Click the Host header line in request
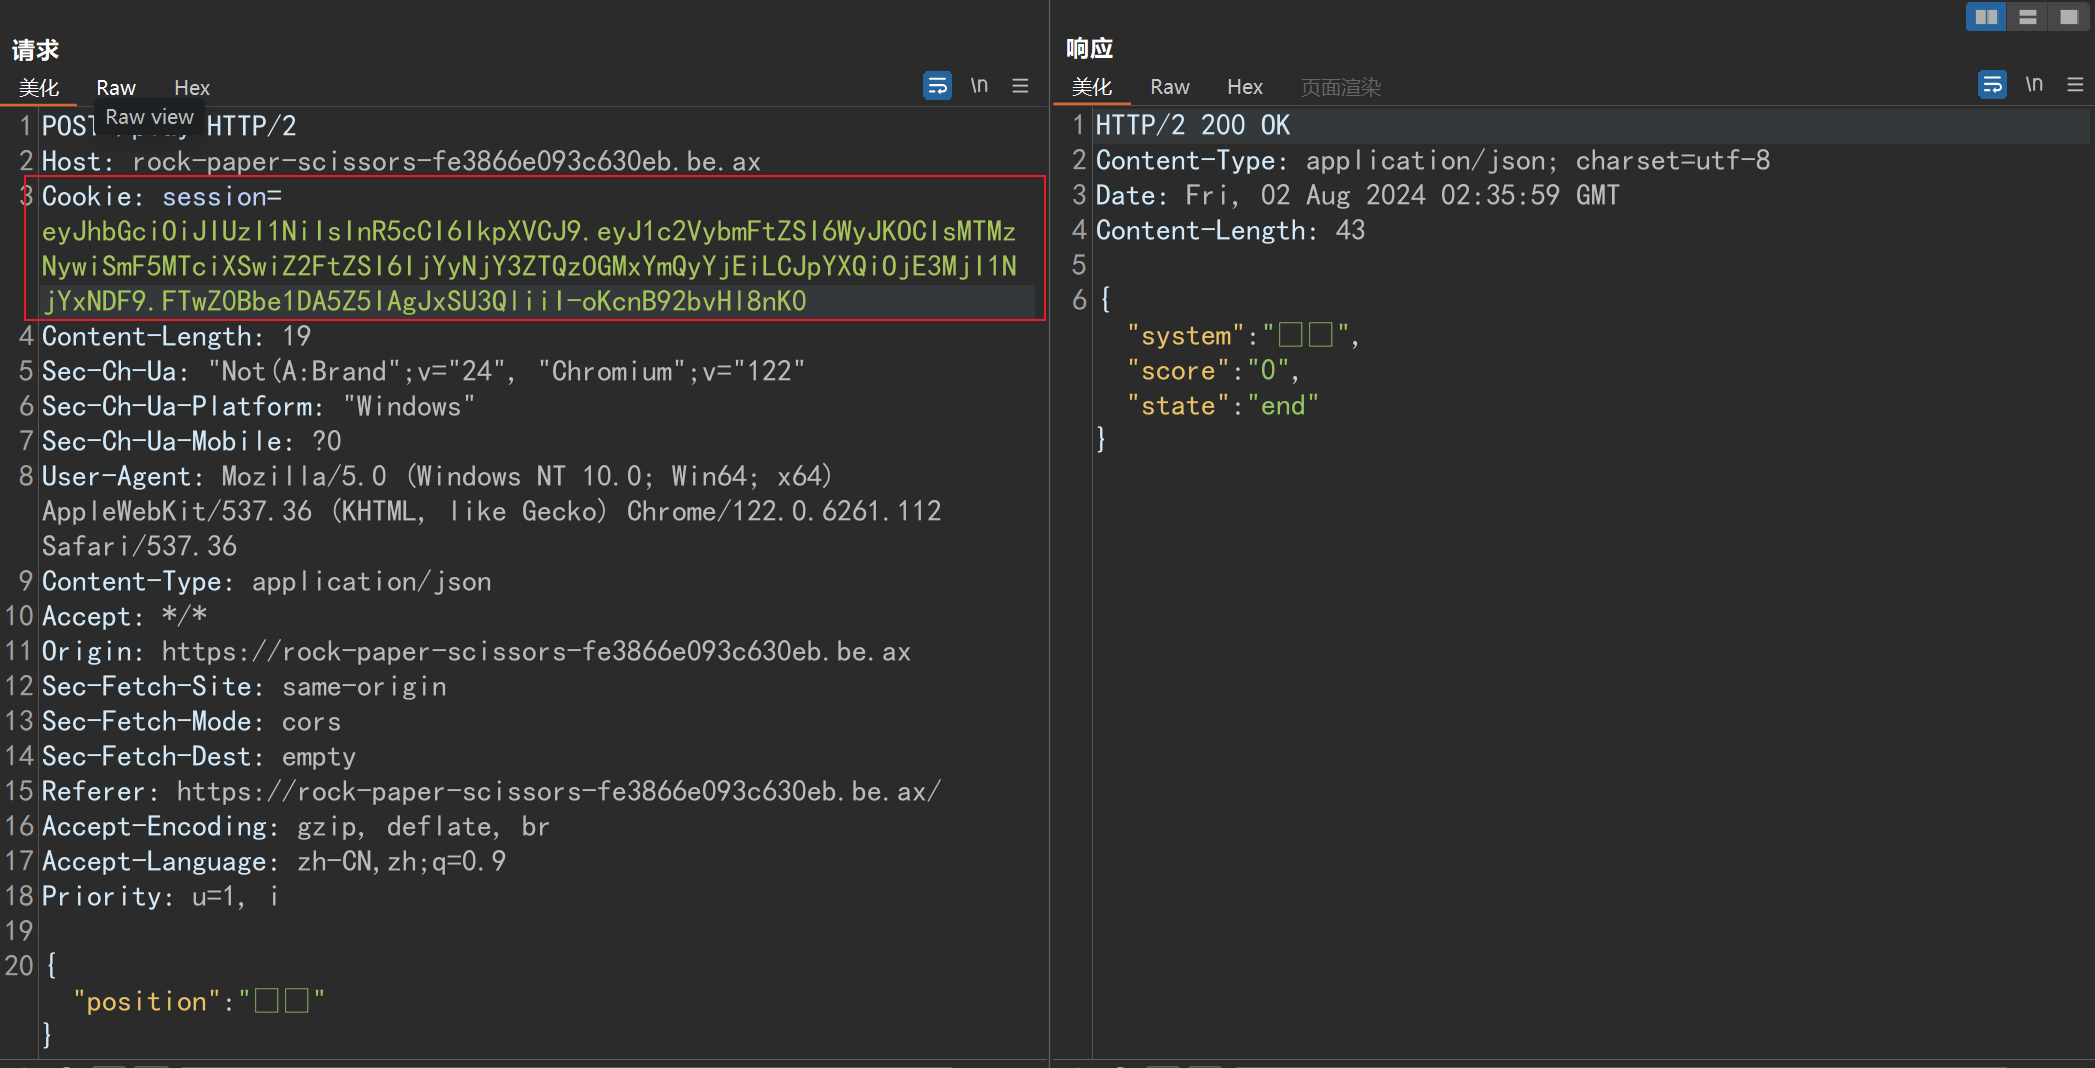The height and width of the screenshot is (1068, 2095). 401,161
